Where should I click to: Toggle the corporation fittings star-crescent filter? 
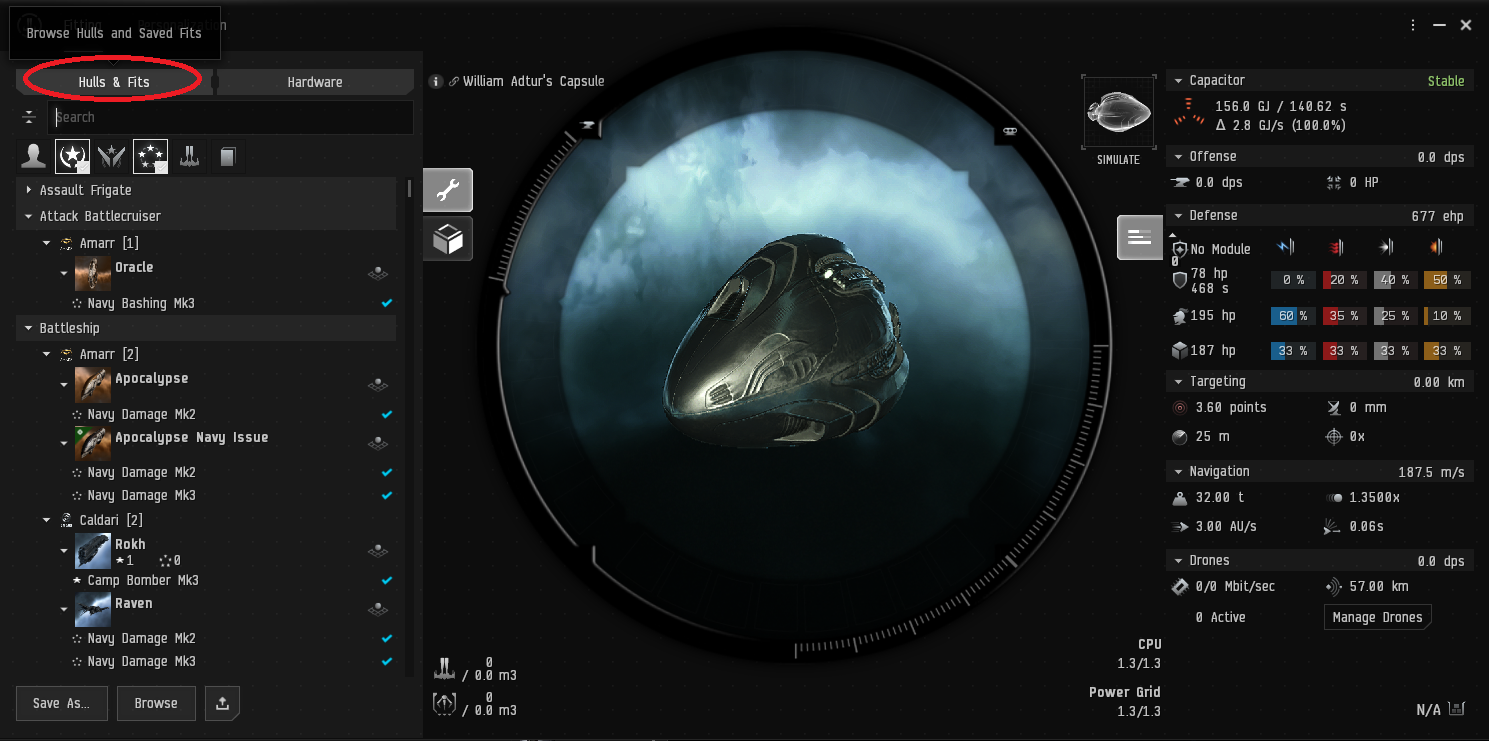pos(73,155)
